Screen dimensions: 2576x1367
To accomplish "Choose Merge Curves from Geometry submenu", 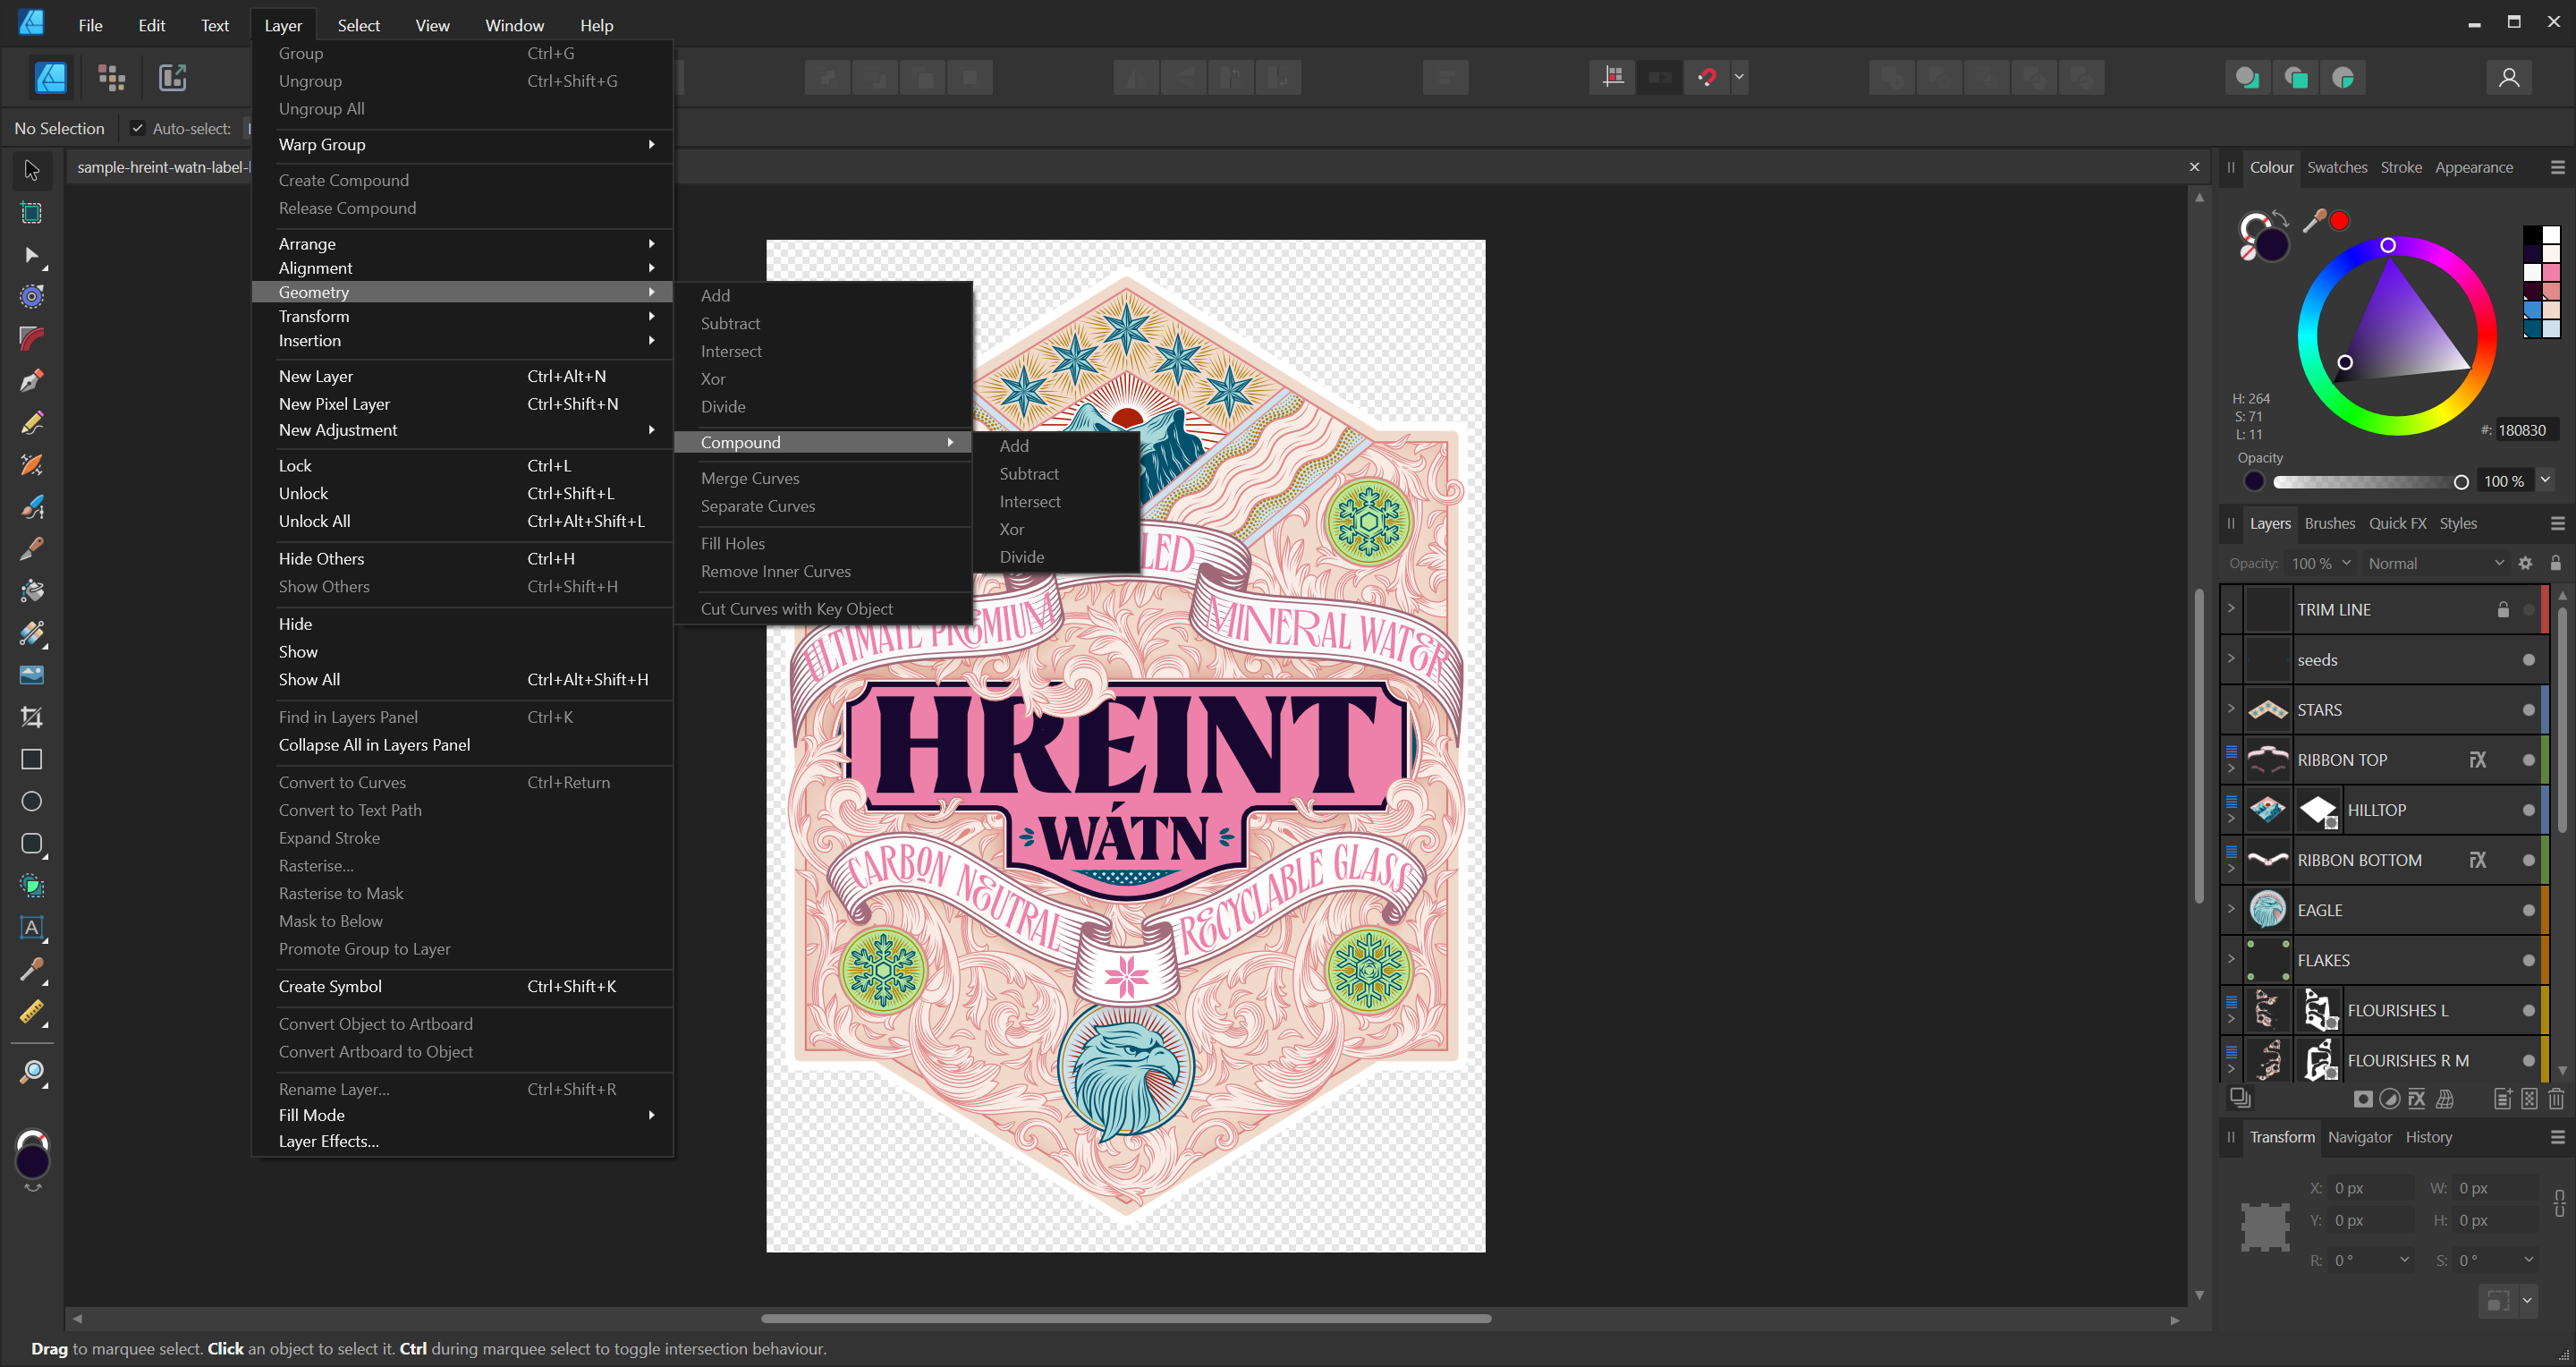I will coord(749,478).
